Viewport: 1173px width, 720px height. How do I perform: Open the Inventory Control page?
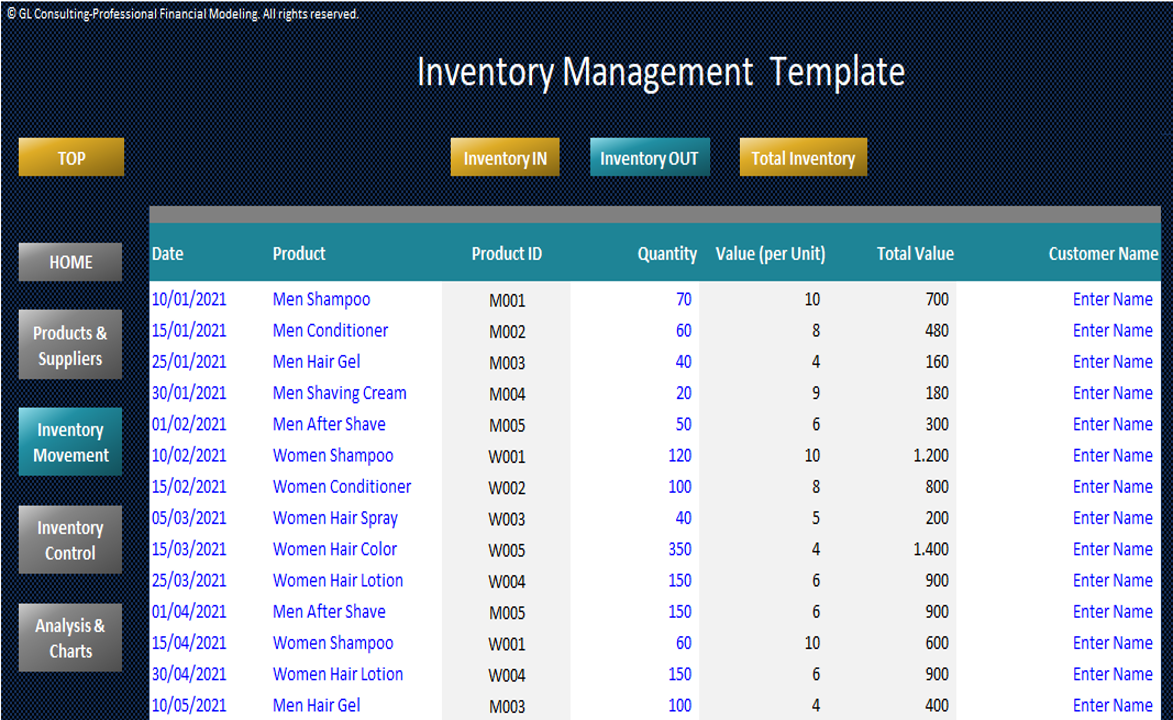coord(70,540)
